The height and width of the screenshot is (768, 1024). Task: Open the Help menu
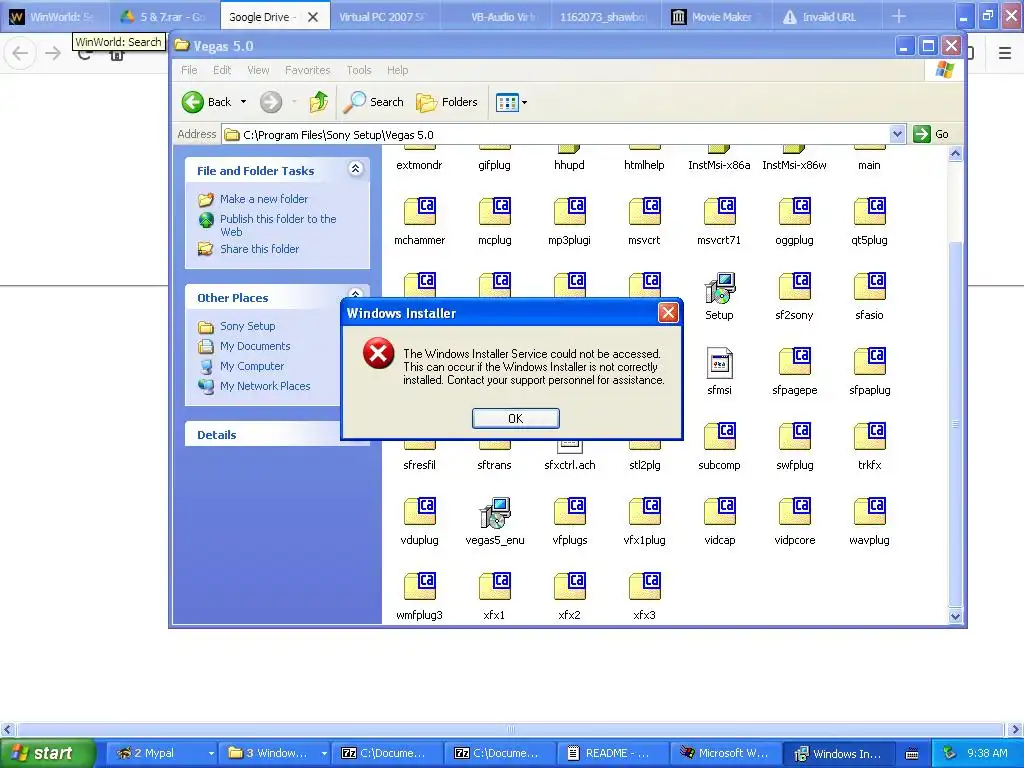click(397, 70)
